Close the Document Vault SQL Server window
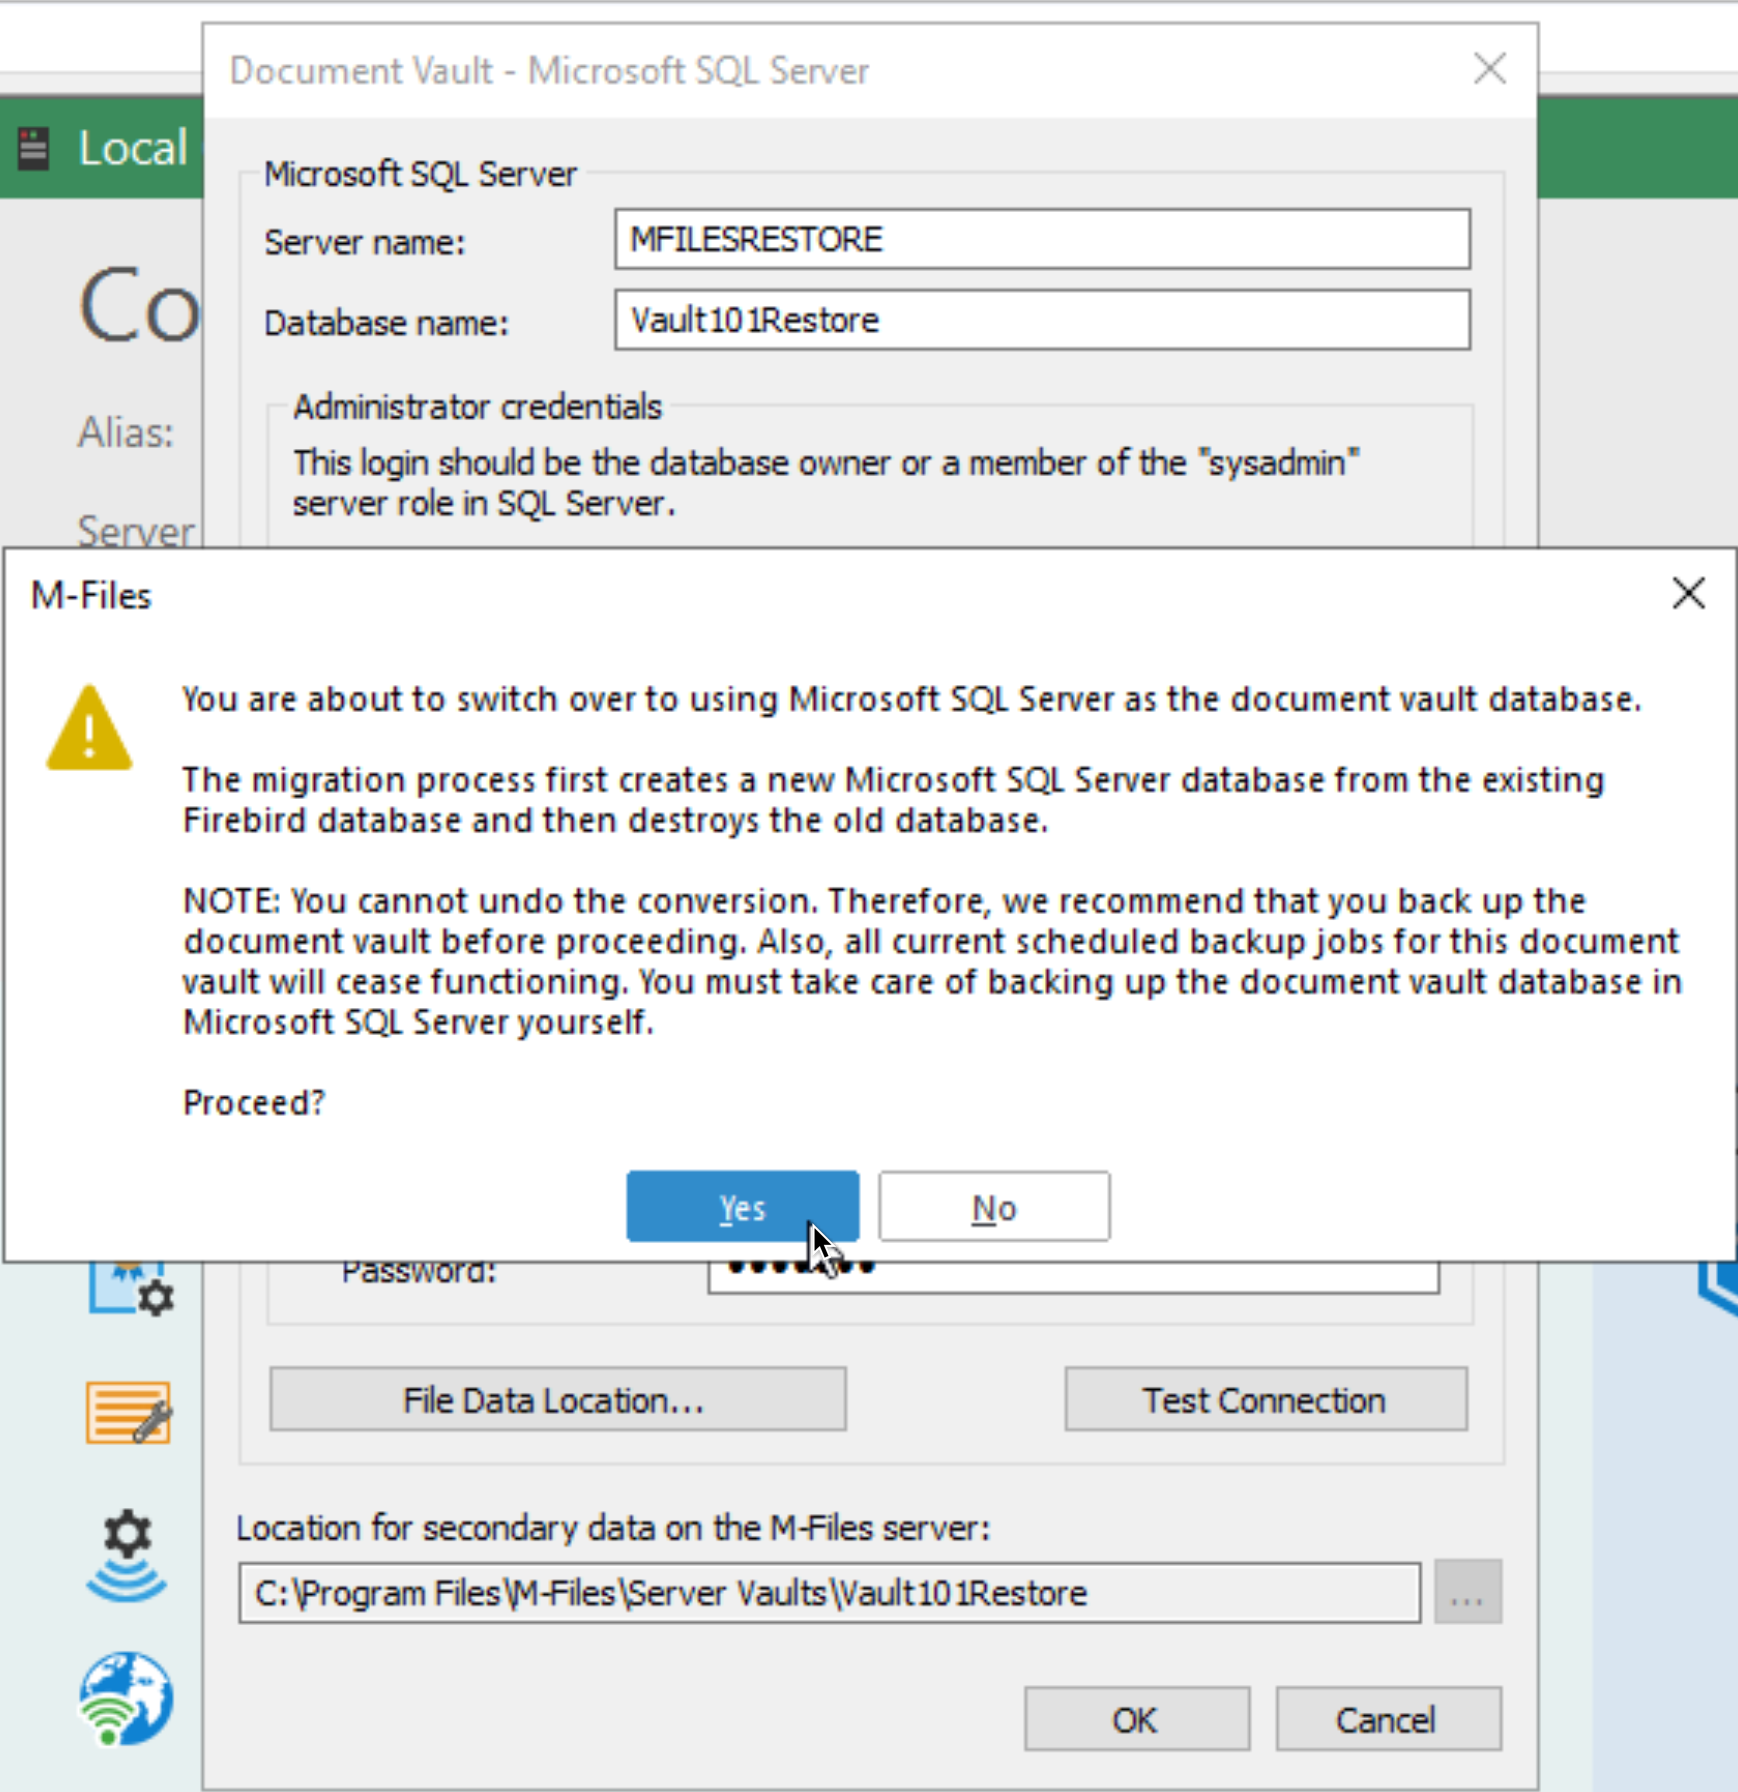 [1490, 69]
